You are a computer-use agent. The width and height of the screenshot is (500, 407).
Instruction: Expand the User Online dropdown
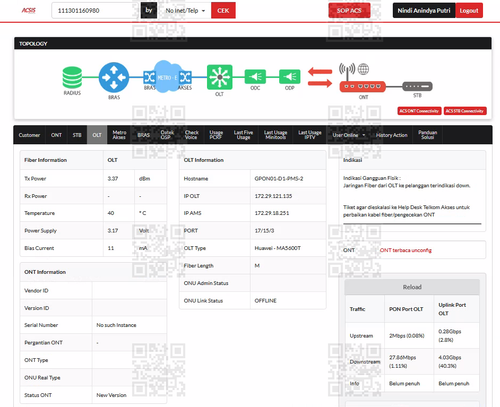coord(349,135)
